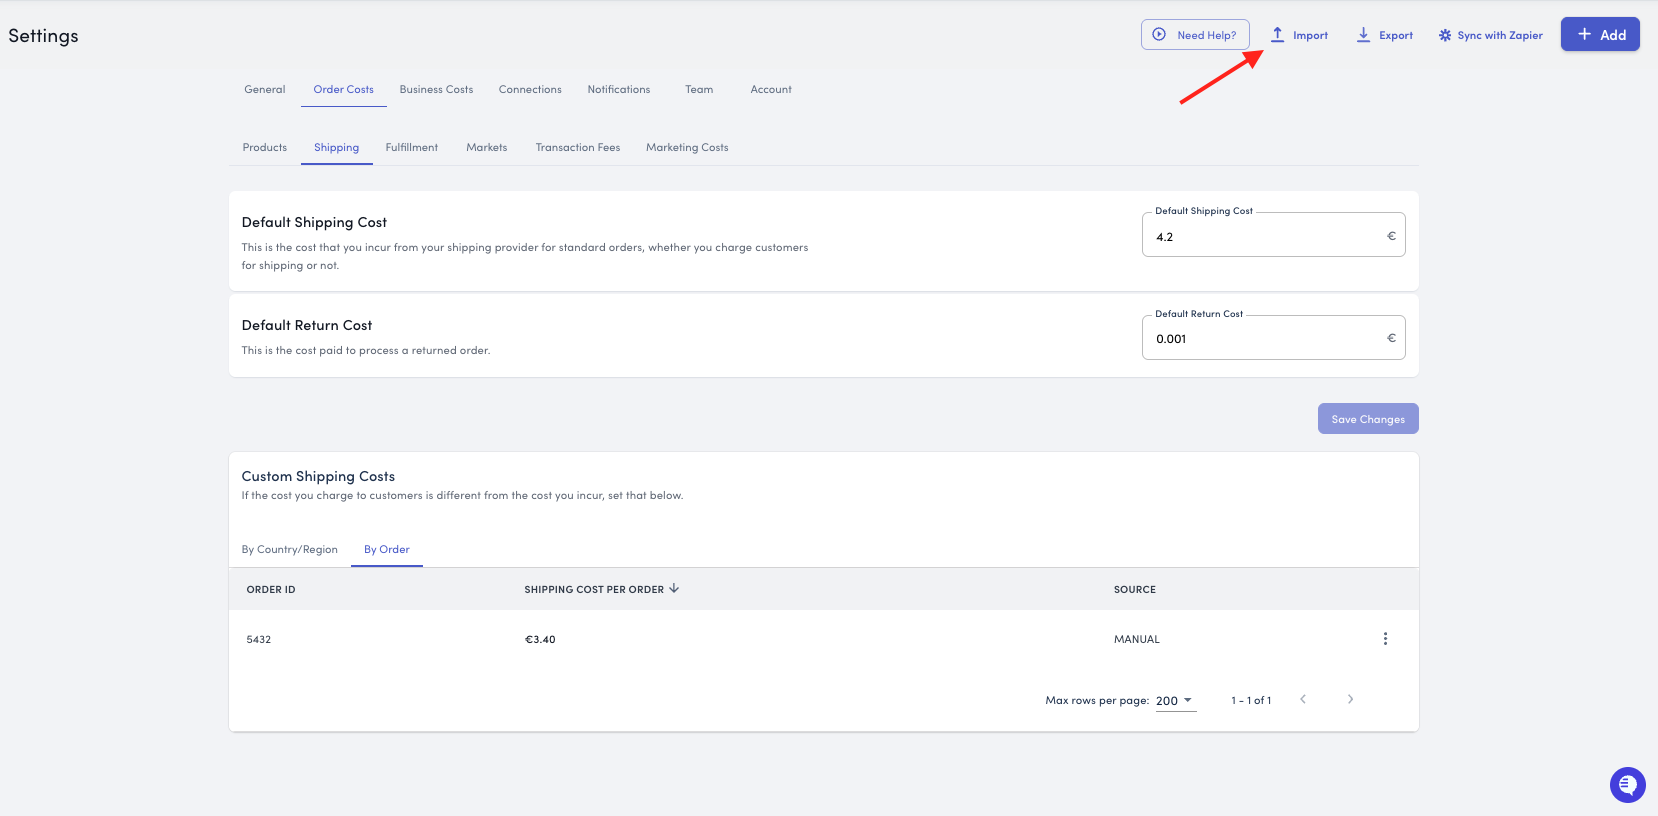Go to the previous page arrow
The height and width of the screenshot is (816, 1658).
[x=1303, y=700]
